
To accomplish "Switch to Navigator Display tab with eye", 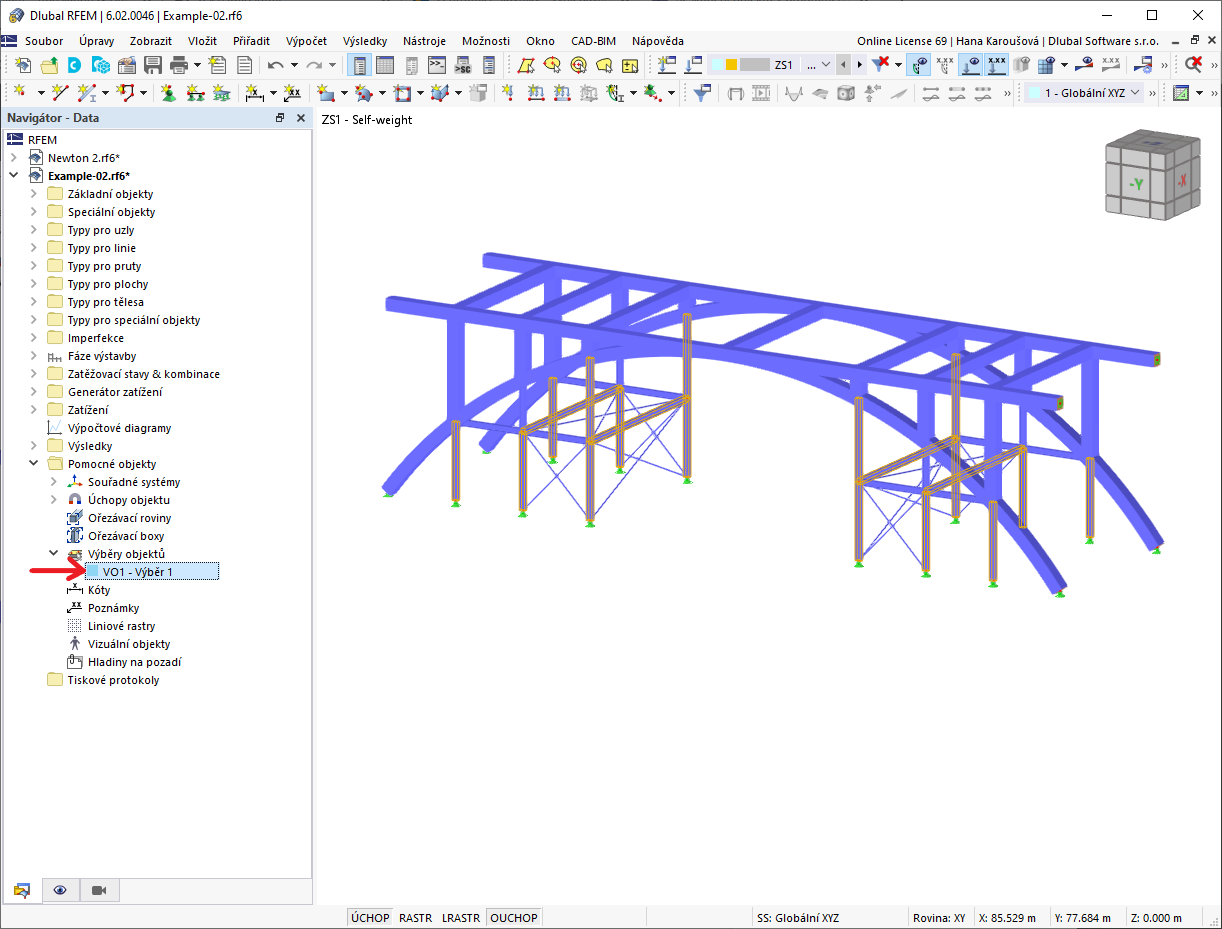I will 60,890.
